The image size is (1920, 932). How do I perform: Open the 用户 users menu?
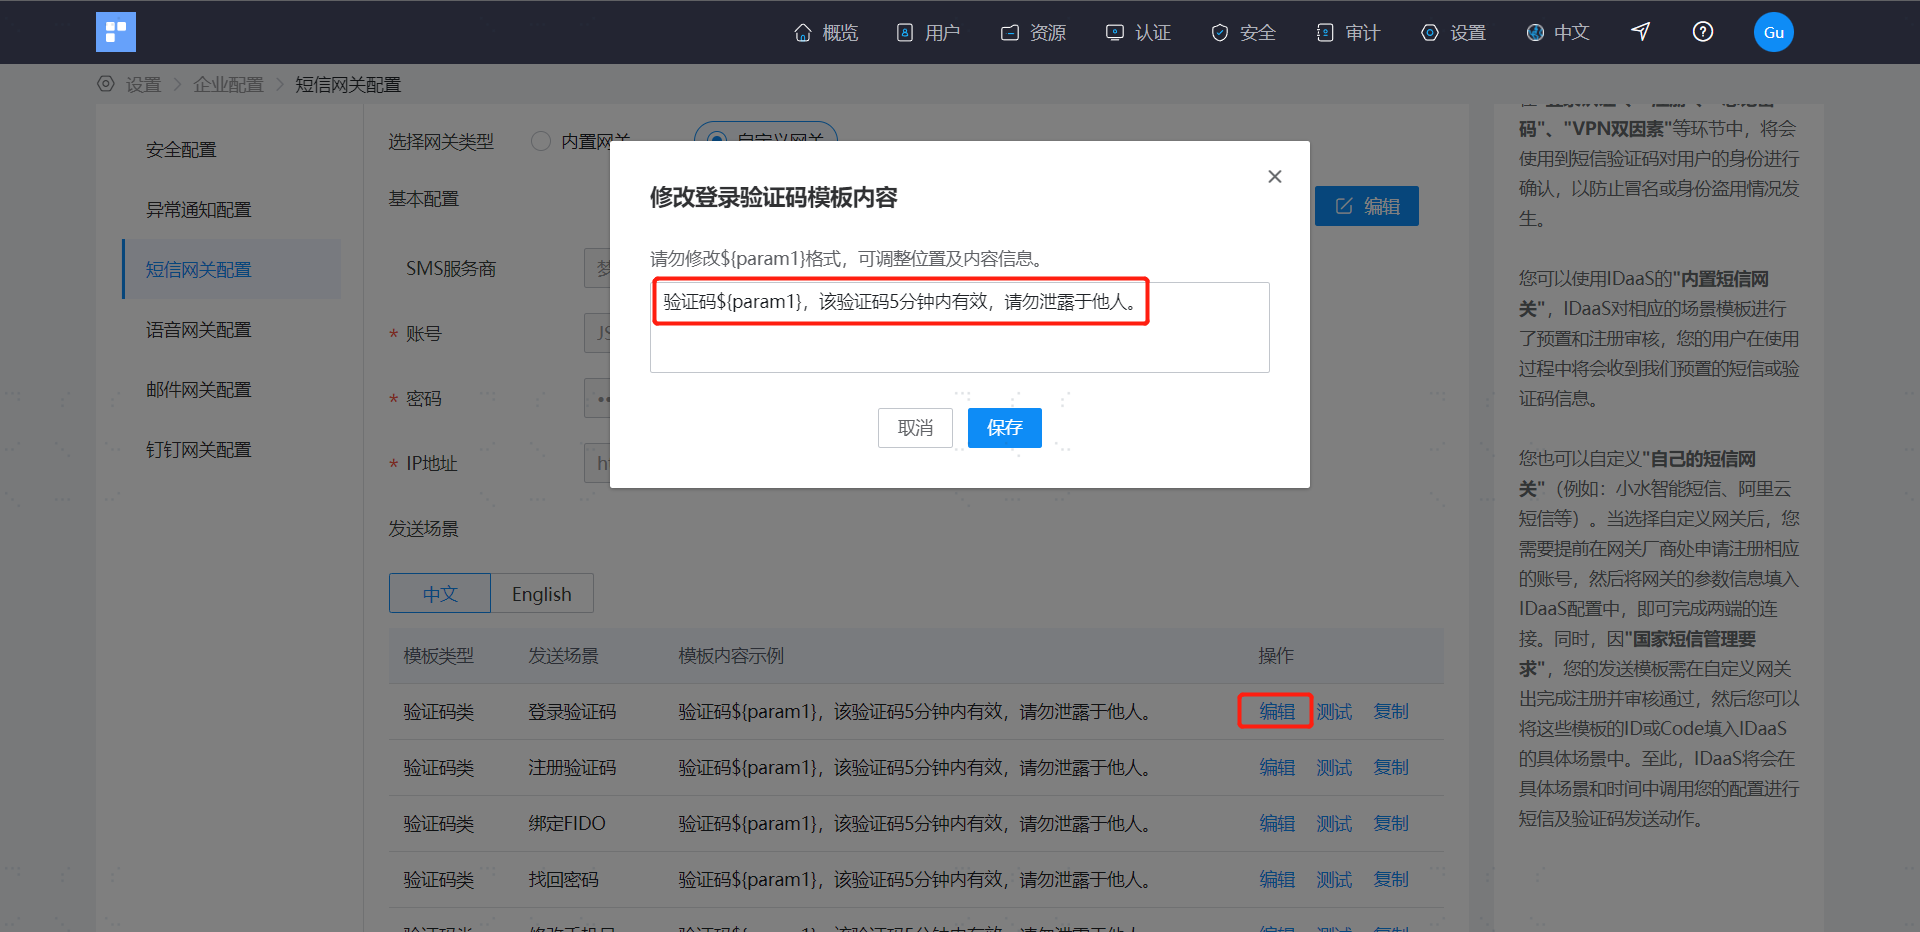[x=928, y=33]
